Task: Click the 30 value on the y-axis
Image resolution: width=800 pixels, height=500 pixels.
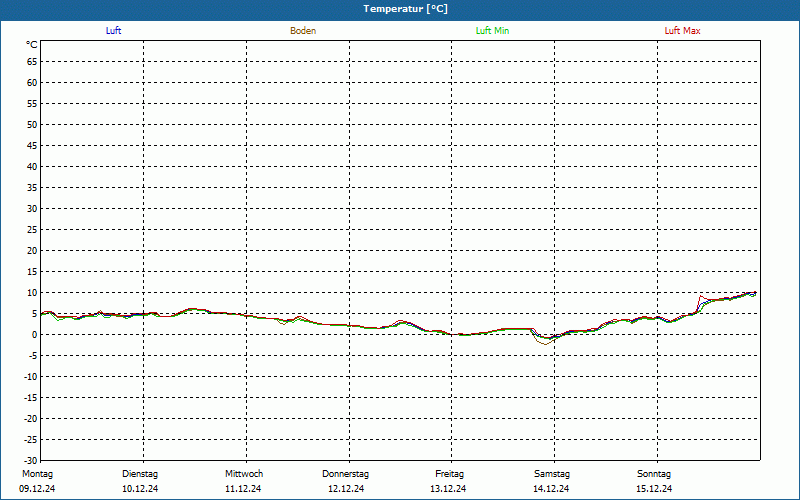Action: coord(32,209)
